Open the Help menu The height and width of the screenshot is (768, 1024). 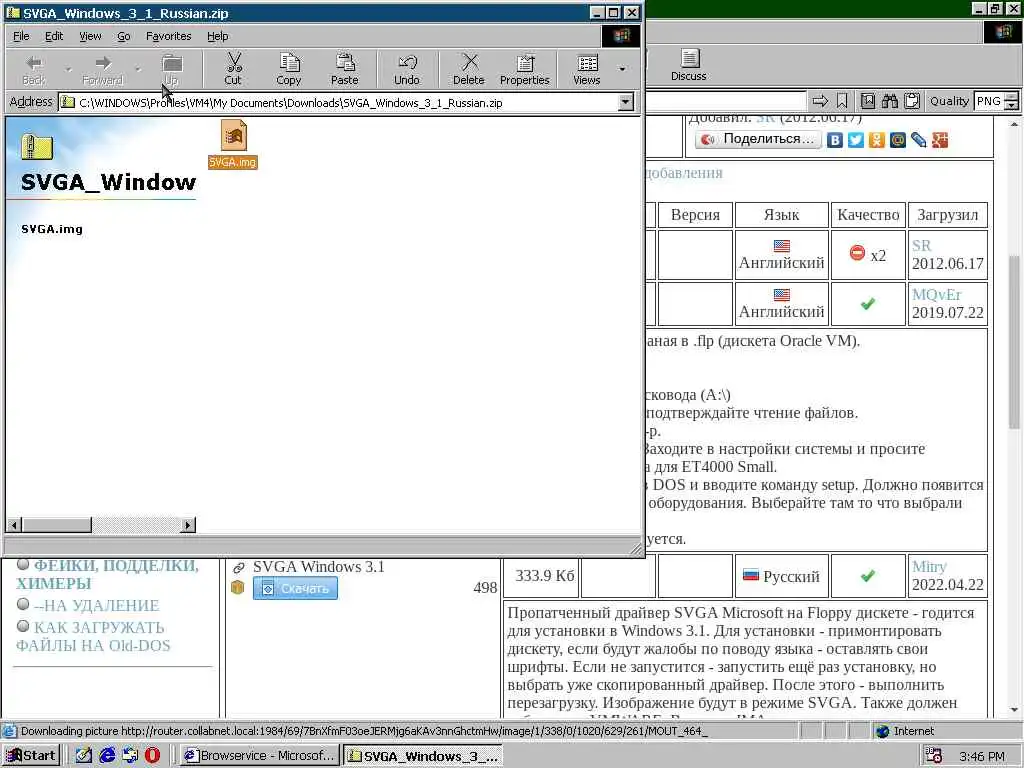tap(217, 37)
